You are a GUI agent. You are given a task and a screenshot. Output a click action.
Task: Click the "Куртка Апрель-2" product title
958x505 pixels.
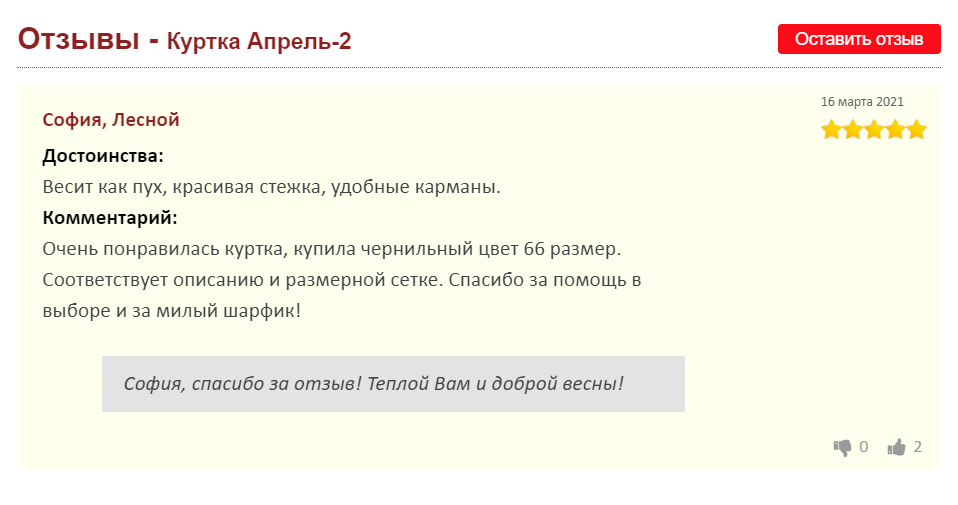pyautogui.click(x=259, y=42)
